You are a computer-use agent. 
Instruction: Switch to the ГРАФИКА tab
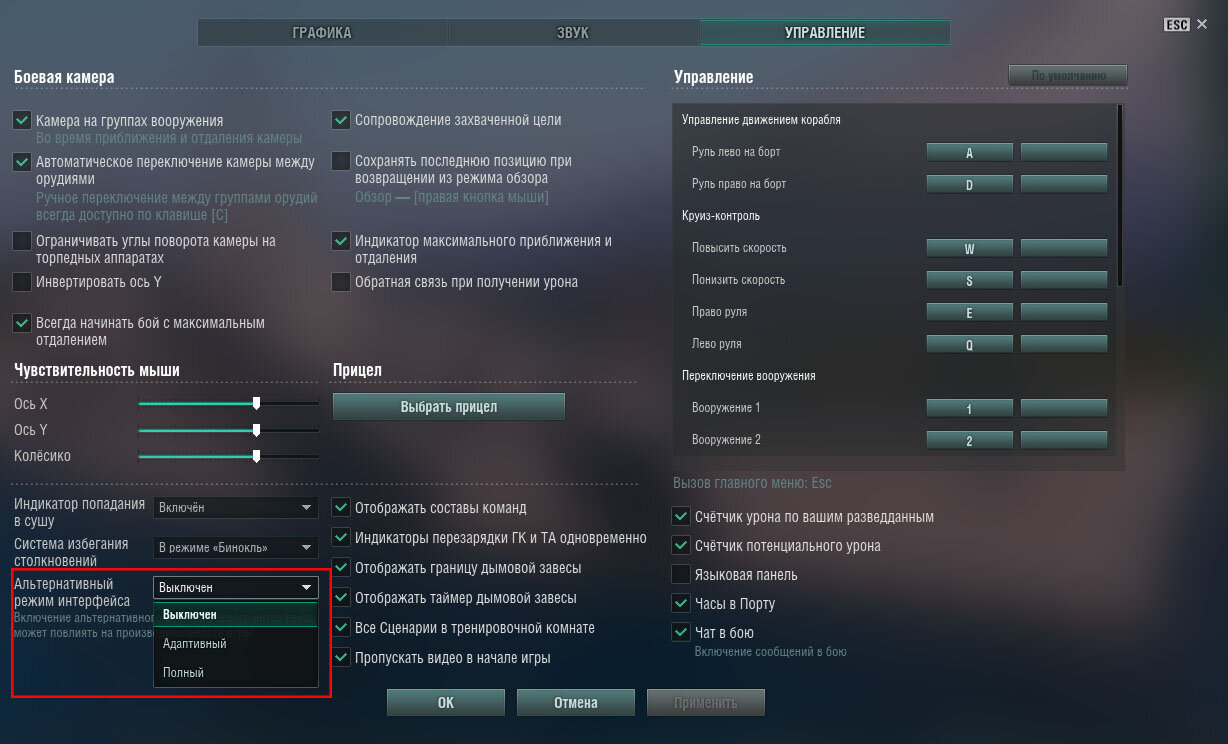point(322,33)
